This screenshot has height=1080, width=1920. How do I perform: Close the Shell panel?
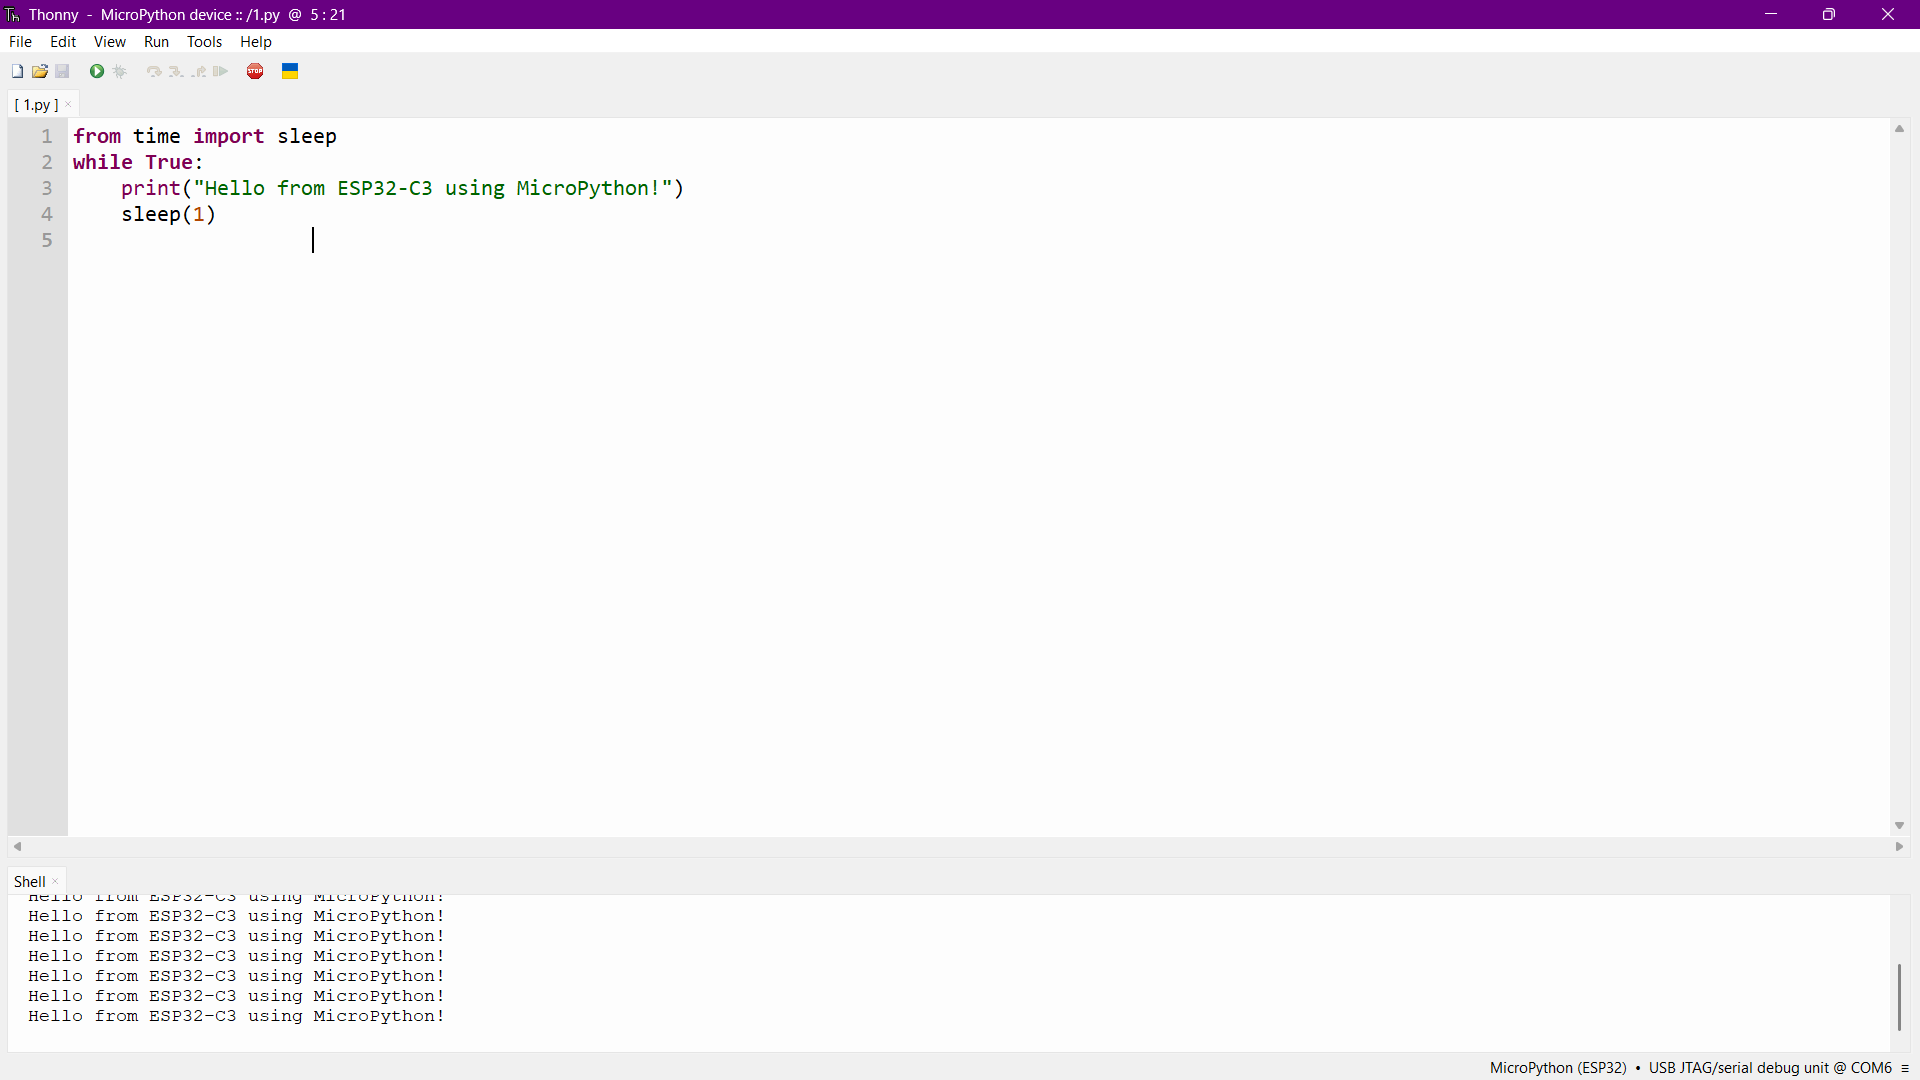coord(57,882)
